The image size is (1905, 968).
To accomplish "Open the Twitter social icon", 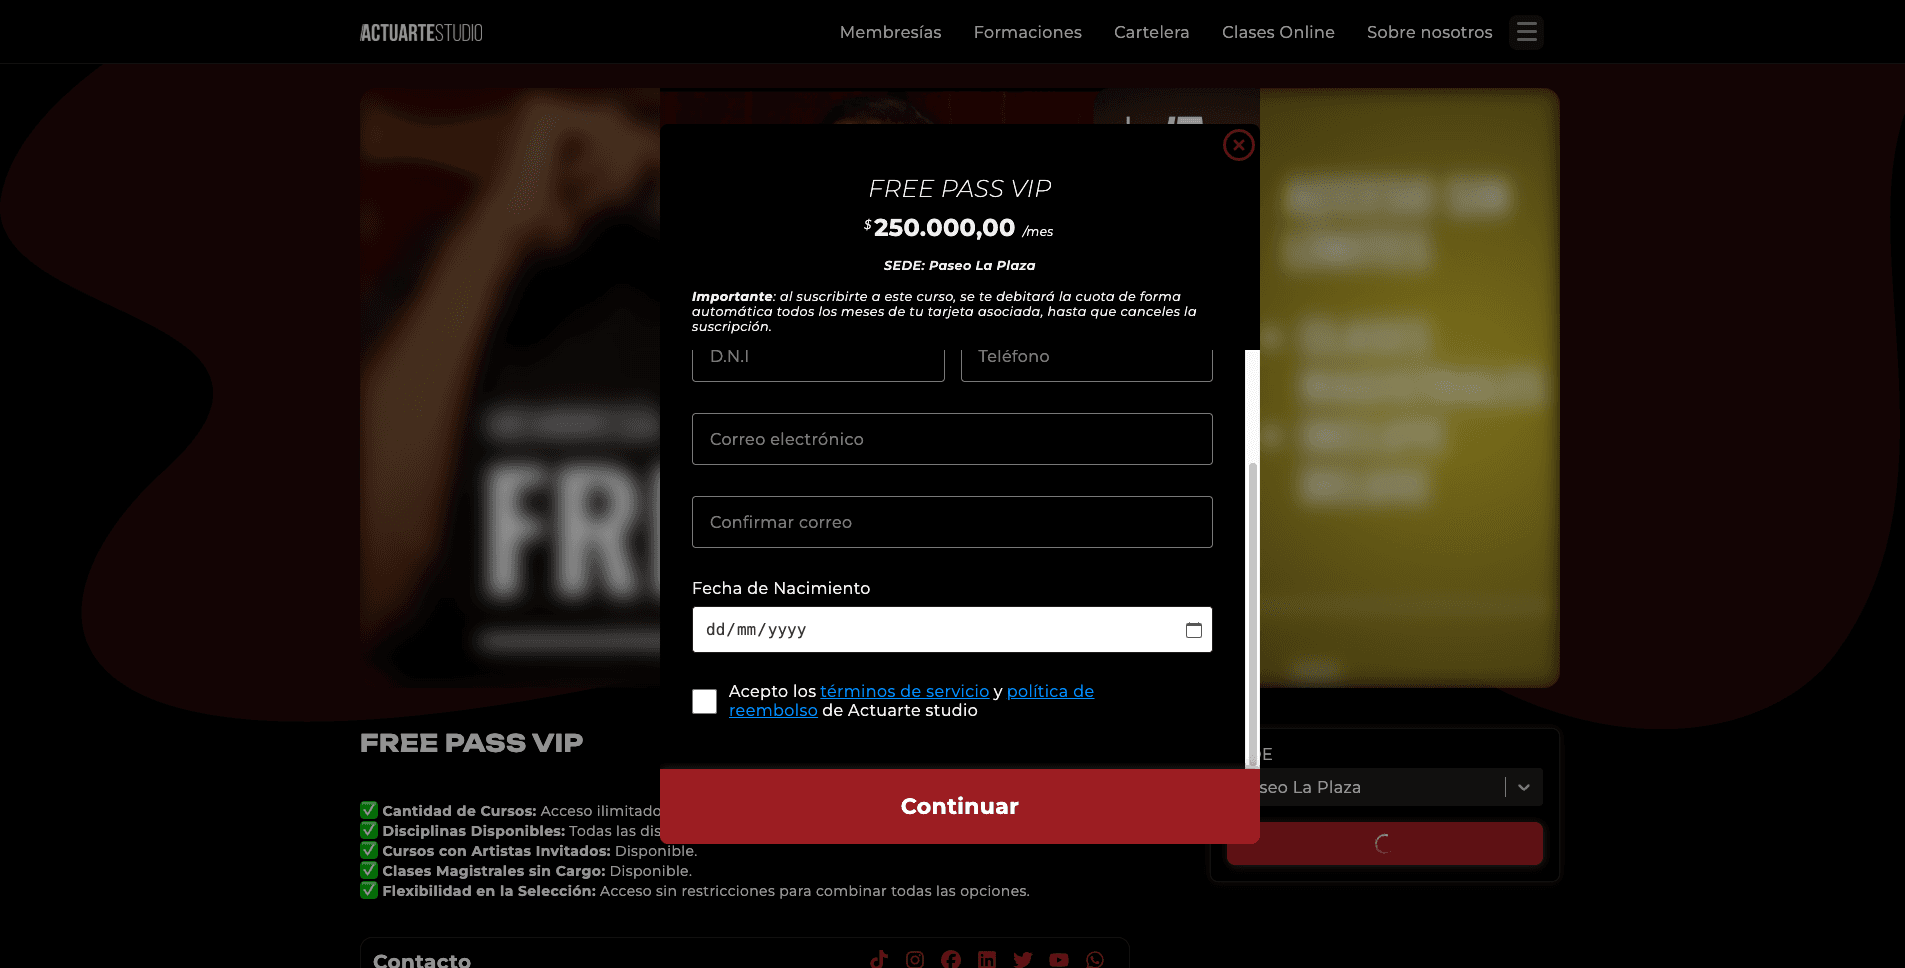I will [1023, 959].
